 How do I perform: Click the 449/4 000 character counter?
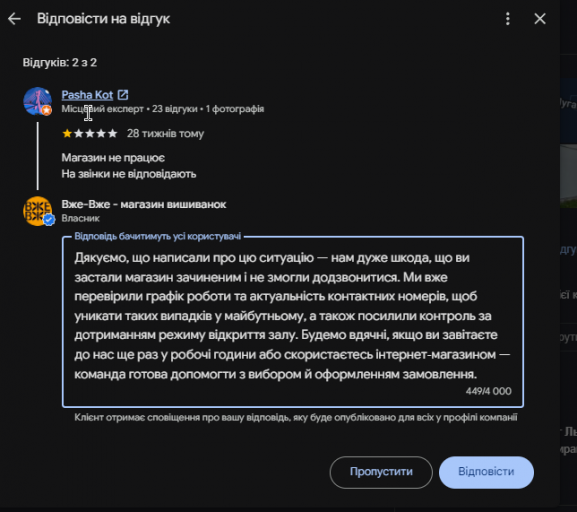[488, 391]
